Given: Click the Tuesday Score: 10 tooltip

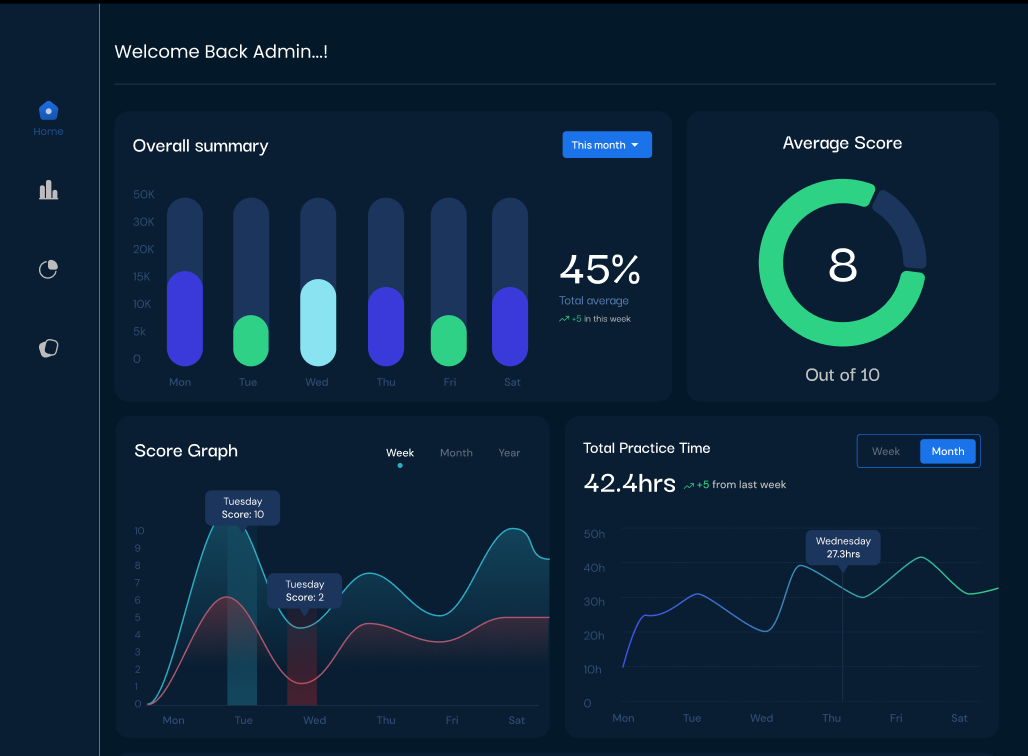Looking at the screenshot, I should (243, 508).
